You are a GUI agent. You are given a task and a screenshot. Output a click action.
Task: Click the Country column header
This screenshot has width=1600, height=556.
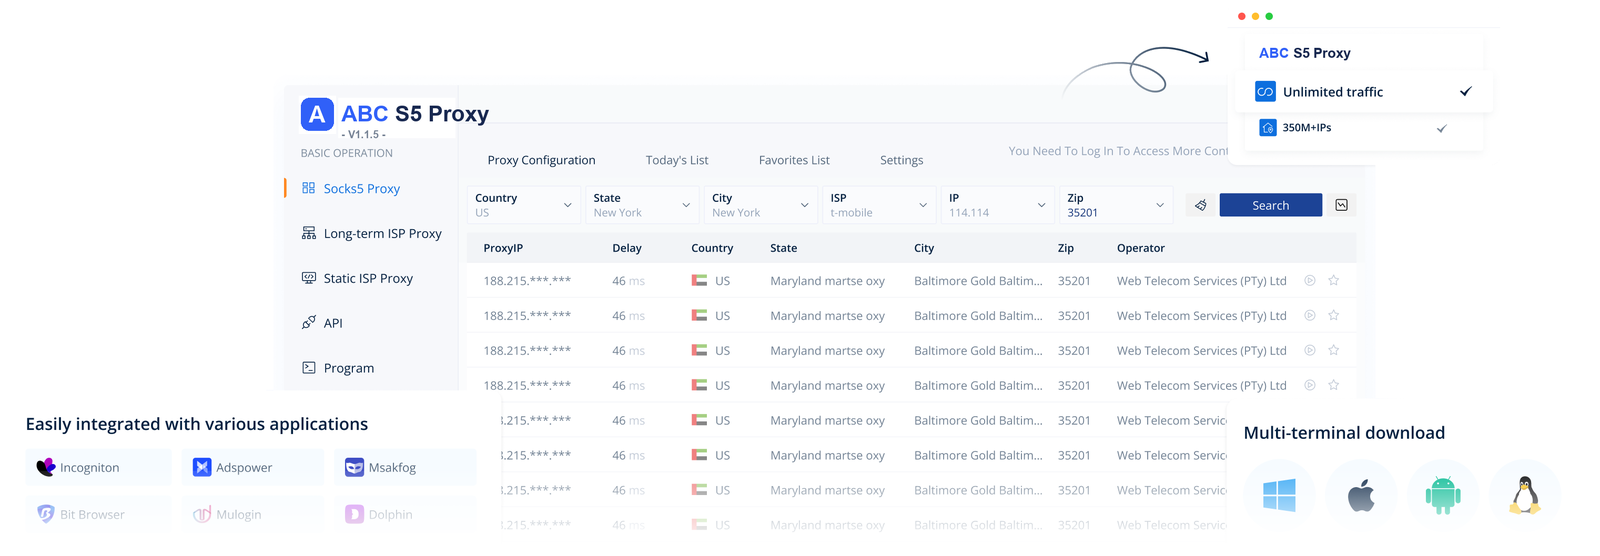[712, 248]
